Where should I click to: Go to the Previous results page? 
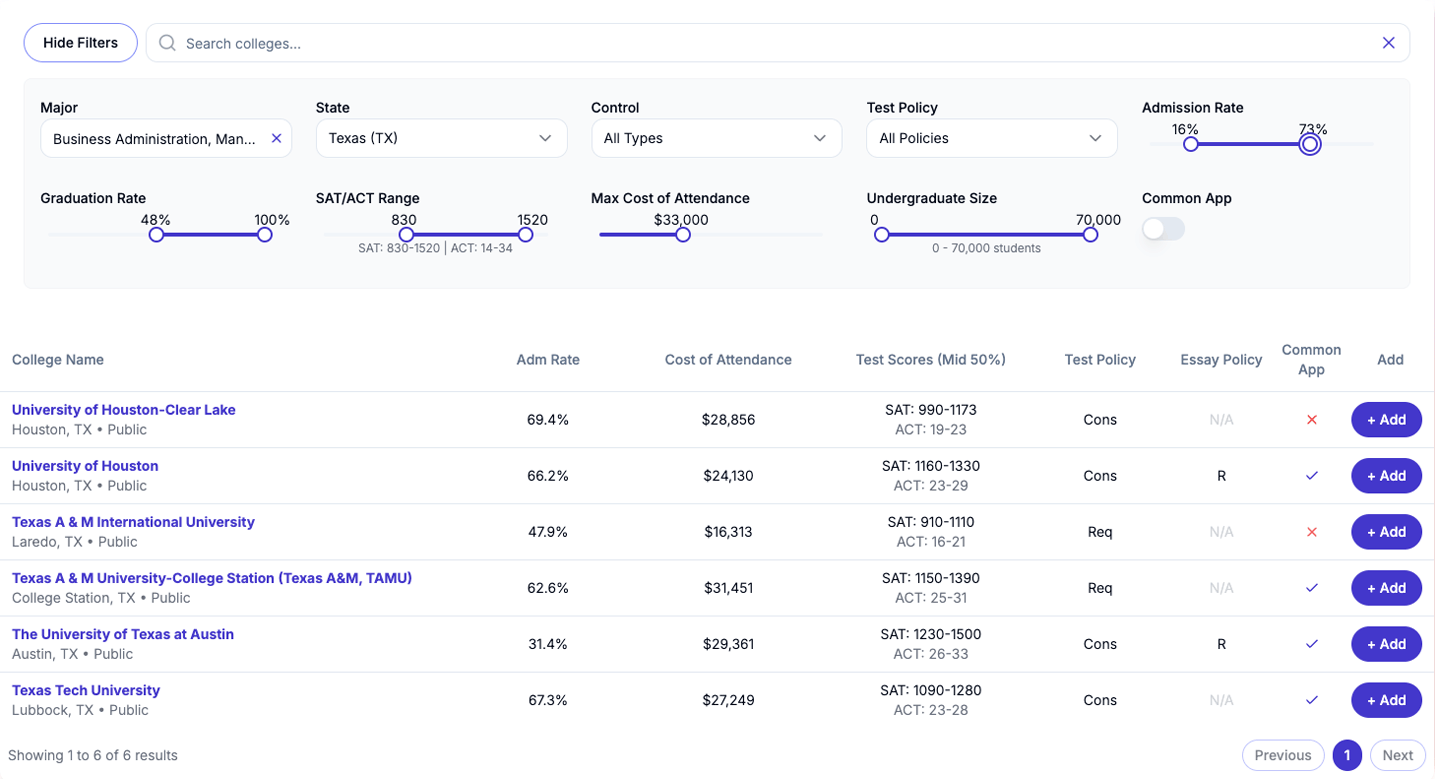pyautogui.click(x=1283, y=755)
